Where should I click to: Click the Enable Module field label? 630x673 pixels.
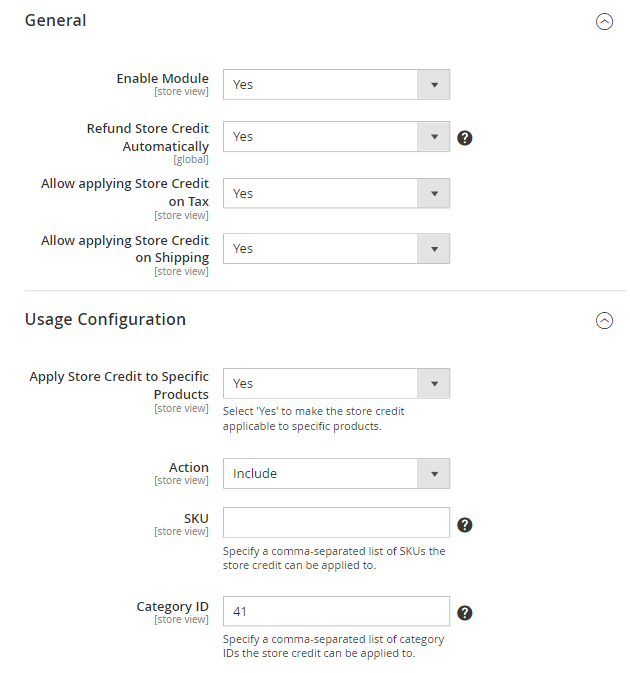(162, 79)
